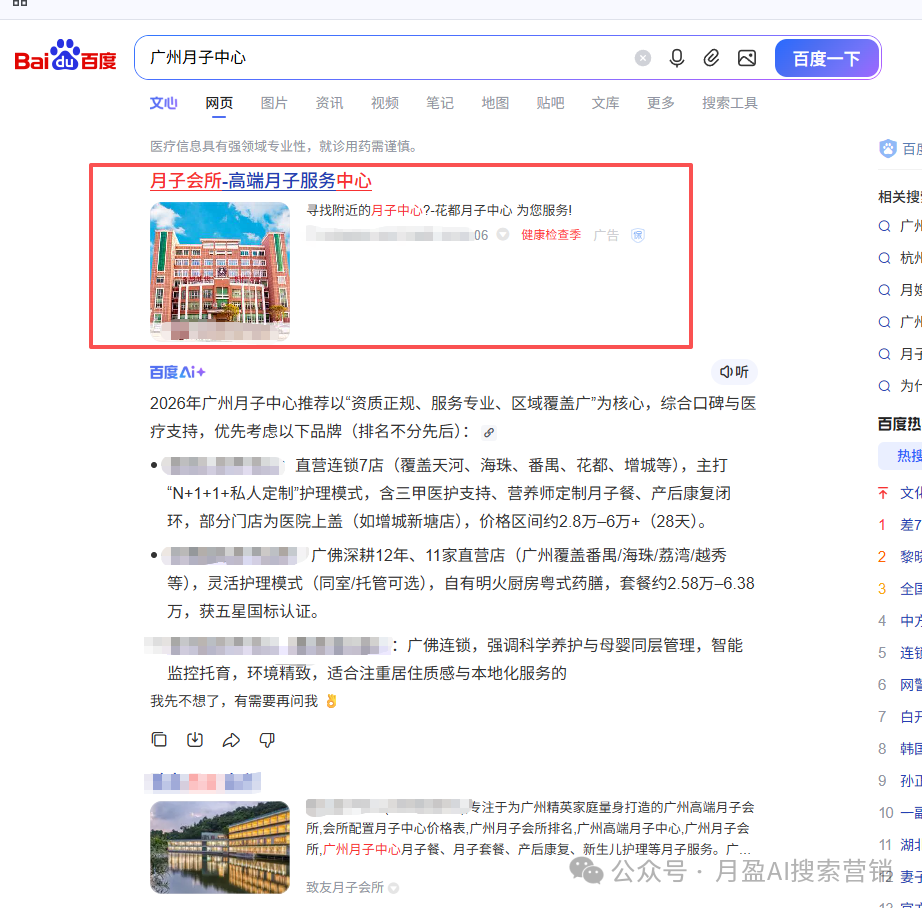Viewport: 922px width, 908px height.
Task: Share the AI answer
Action: click(231, 740)
